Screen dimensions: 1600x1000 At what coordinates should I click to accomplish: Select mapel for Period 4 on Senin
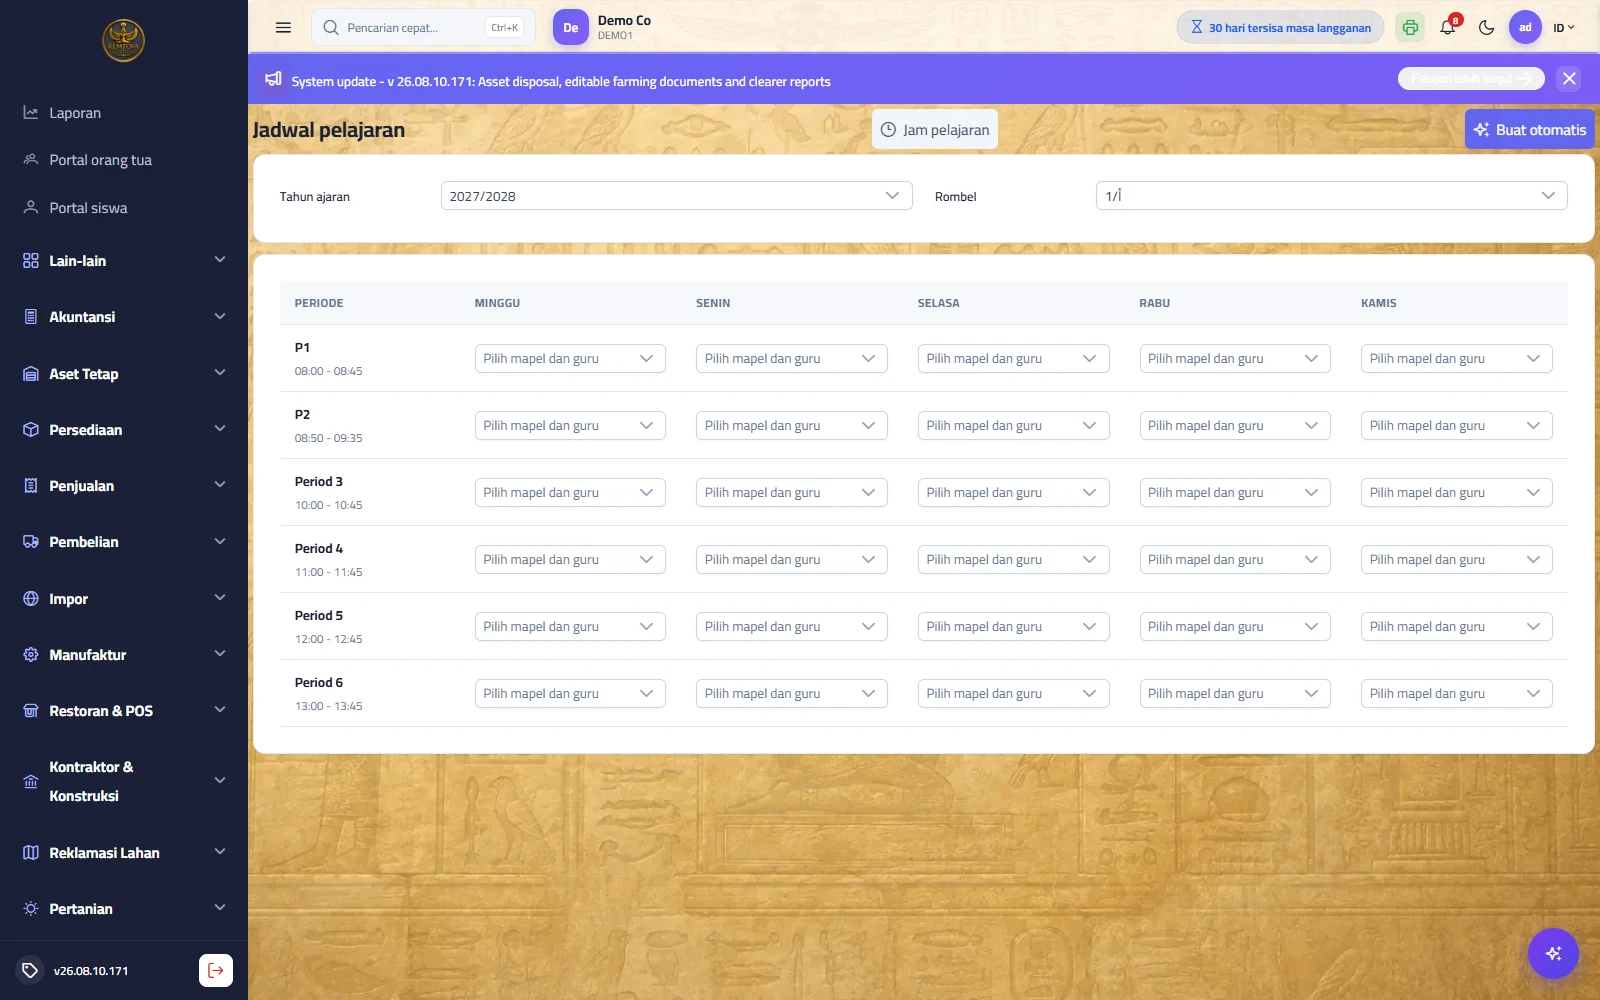pos(792,560)
